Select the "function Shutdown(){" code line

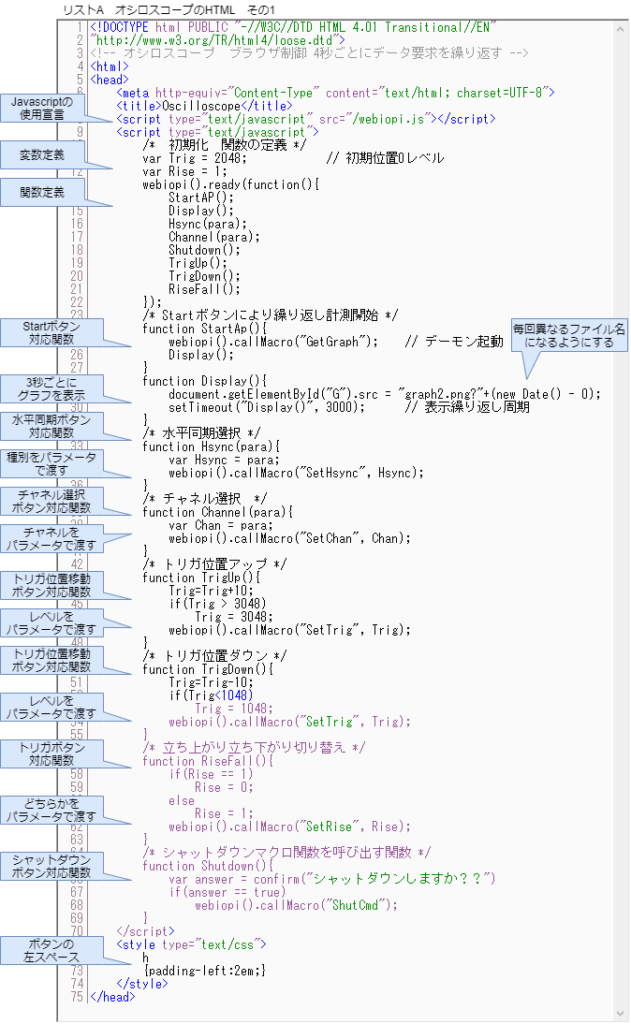pos(207,865)
